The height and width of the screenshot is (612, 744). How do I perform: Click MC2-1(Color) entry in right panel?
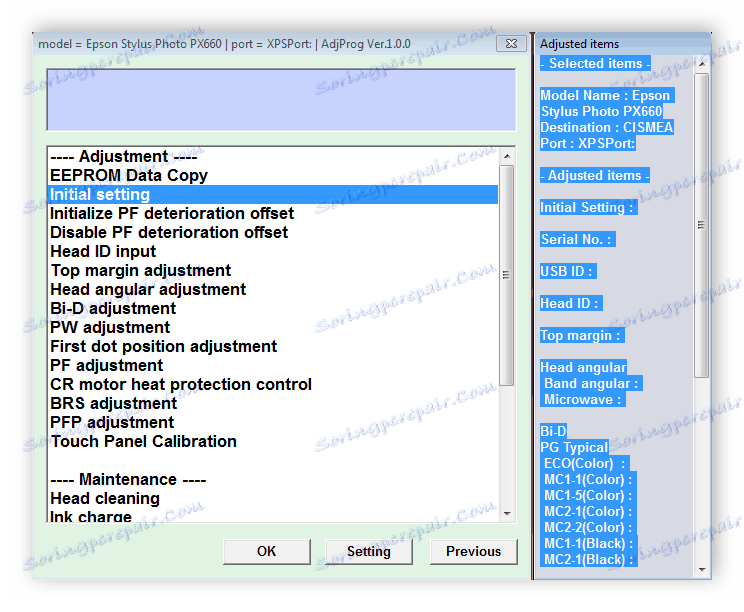pyautogui.click(x=588, y=511)
